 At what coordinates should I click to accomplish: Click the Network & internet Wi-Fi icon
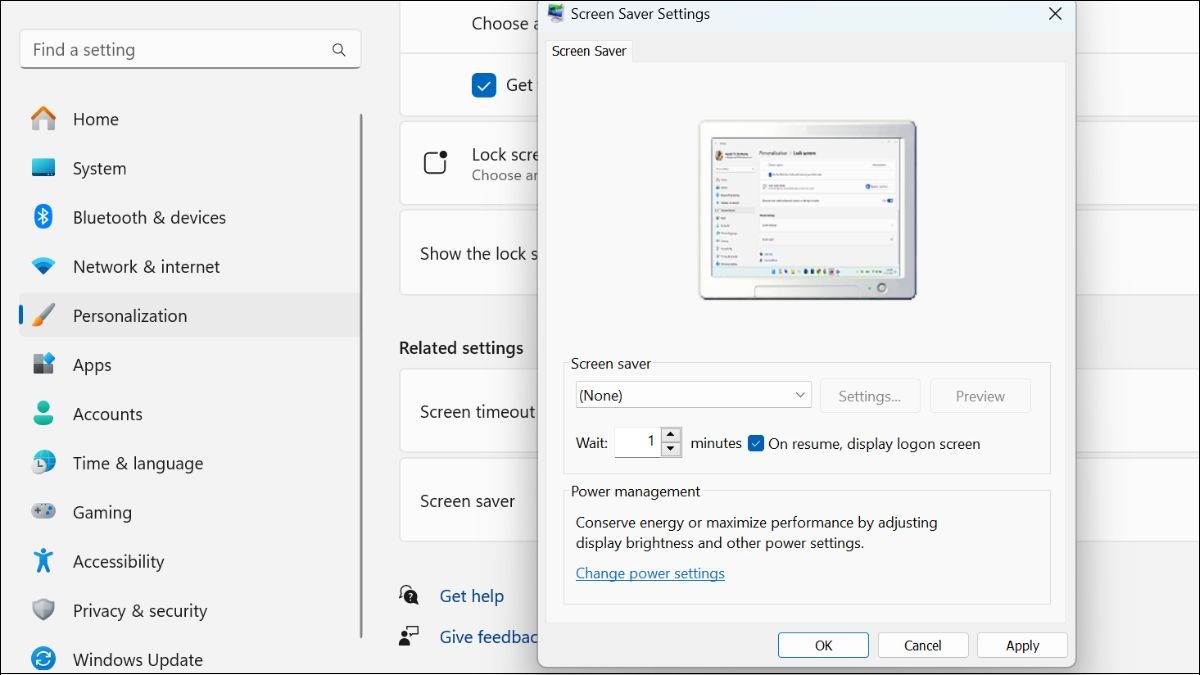point(43,267)
